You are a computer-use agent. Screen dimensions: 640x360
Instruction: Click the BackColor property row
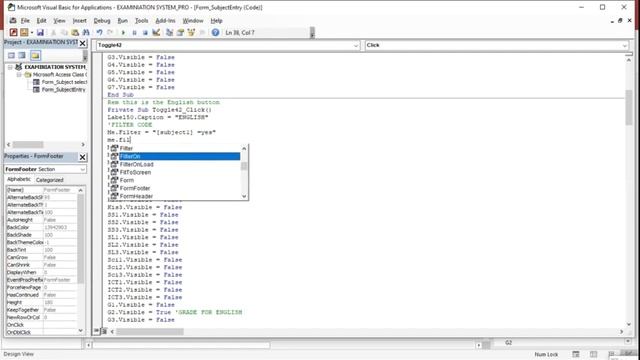[41, 227]
